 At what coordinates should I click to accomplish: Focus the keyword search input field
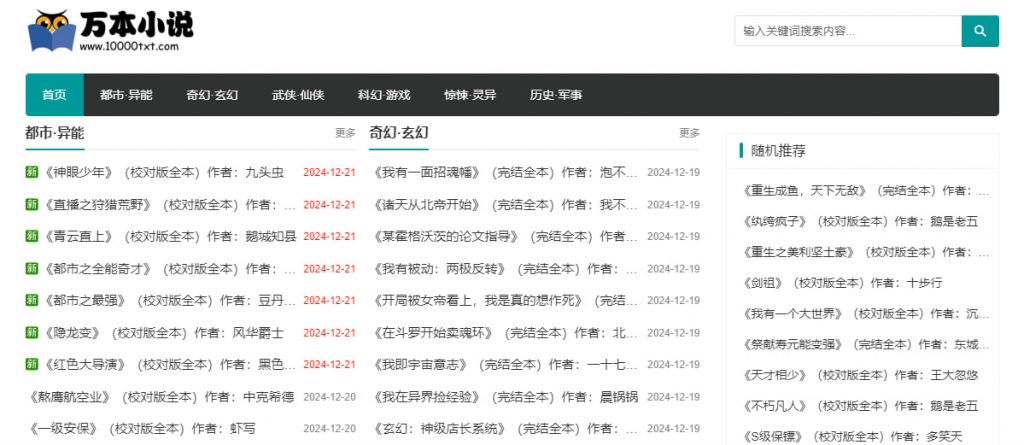tap(848, 31)
